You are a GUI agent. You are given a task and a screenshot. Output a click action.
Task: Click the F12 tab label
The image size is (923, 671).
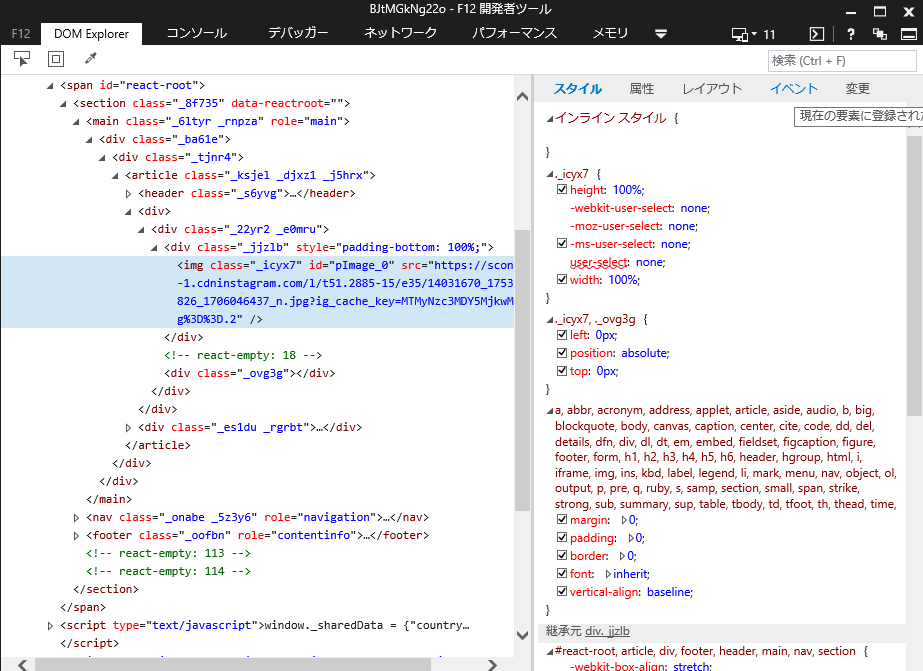point(21,34)
